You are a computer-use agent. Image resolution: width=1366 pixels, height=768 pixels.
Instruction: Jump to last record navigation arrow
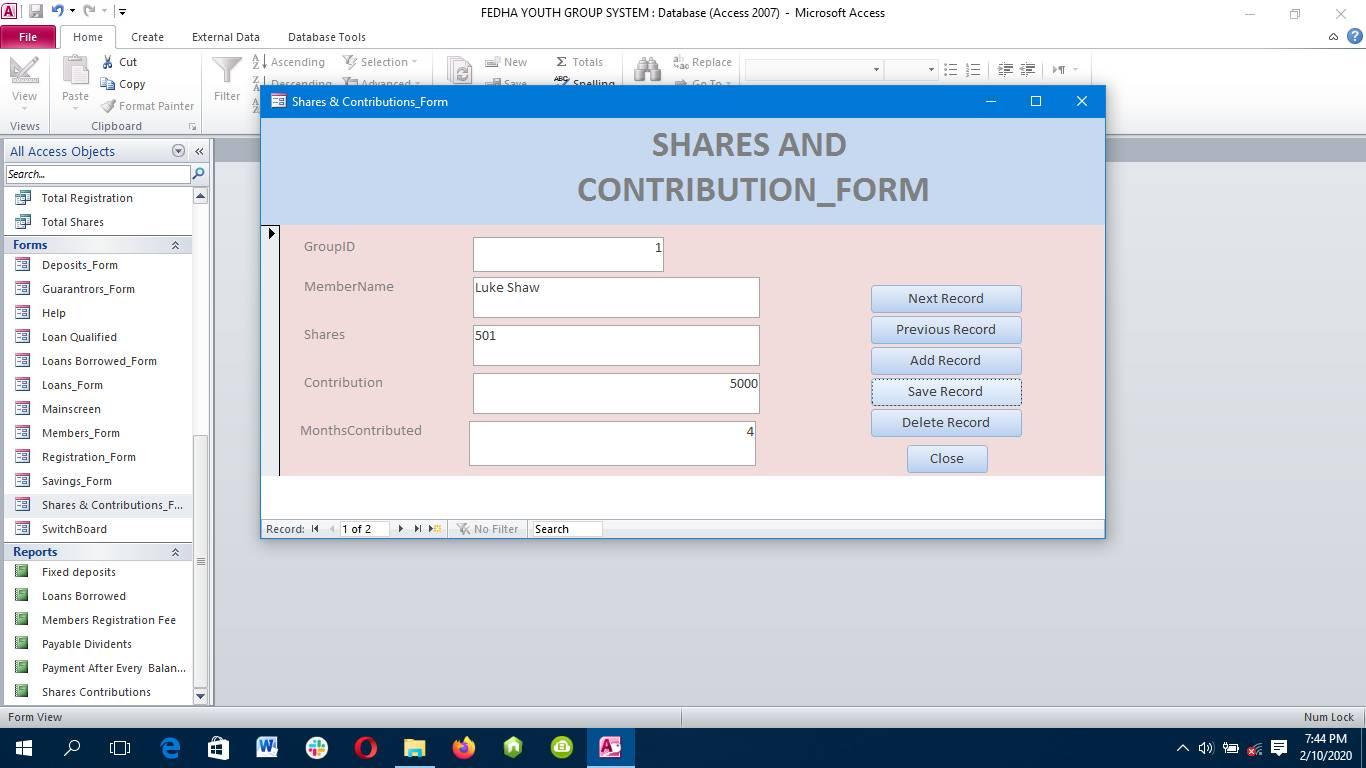pyautogui.click(x=418, y=529)
